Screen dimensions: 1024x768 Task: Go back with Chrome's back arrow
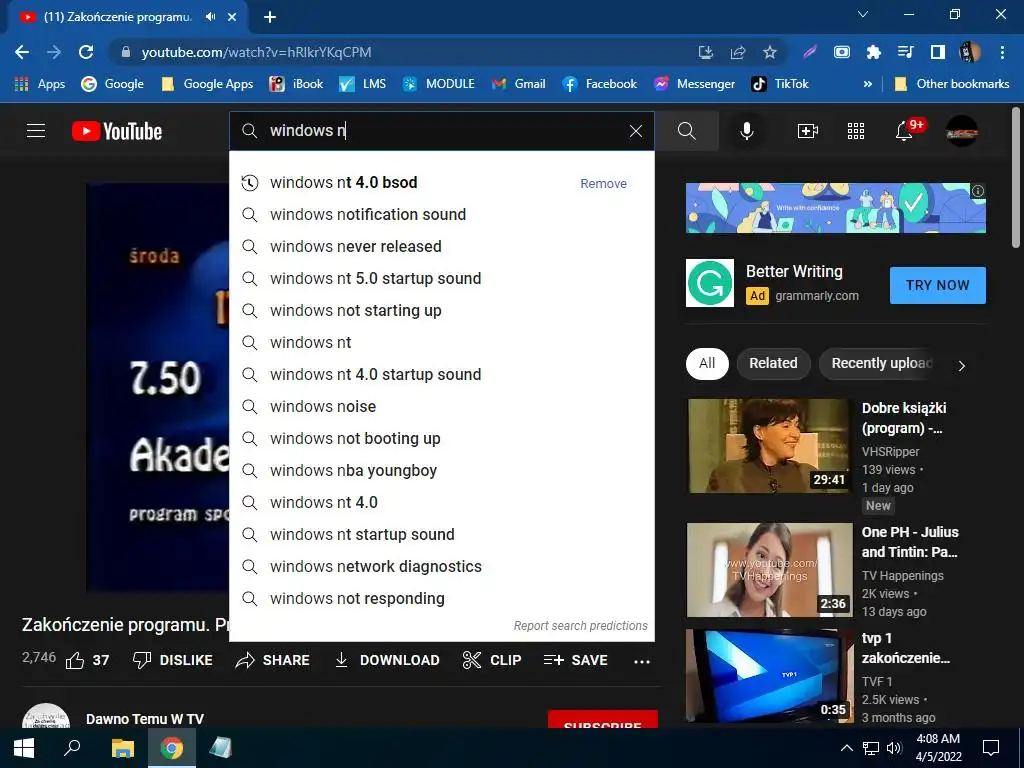point(22,52)
